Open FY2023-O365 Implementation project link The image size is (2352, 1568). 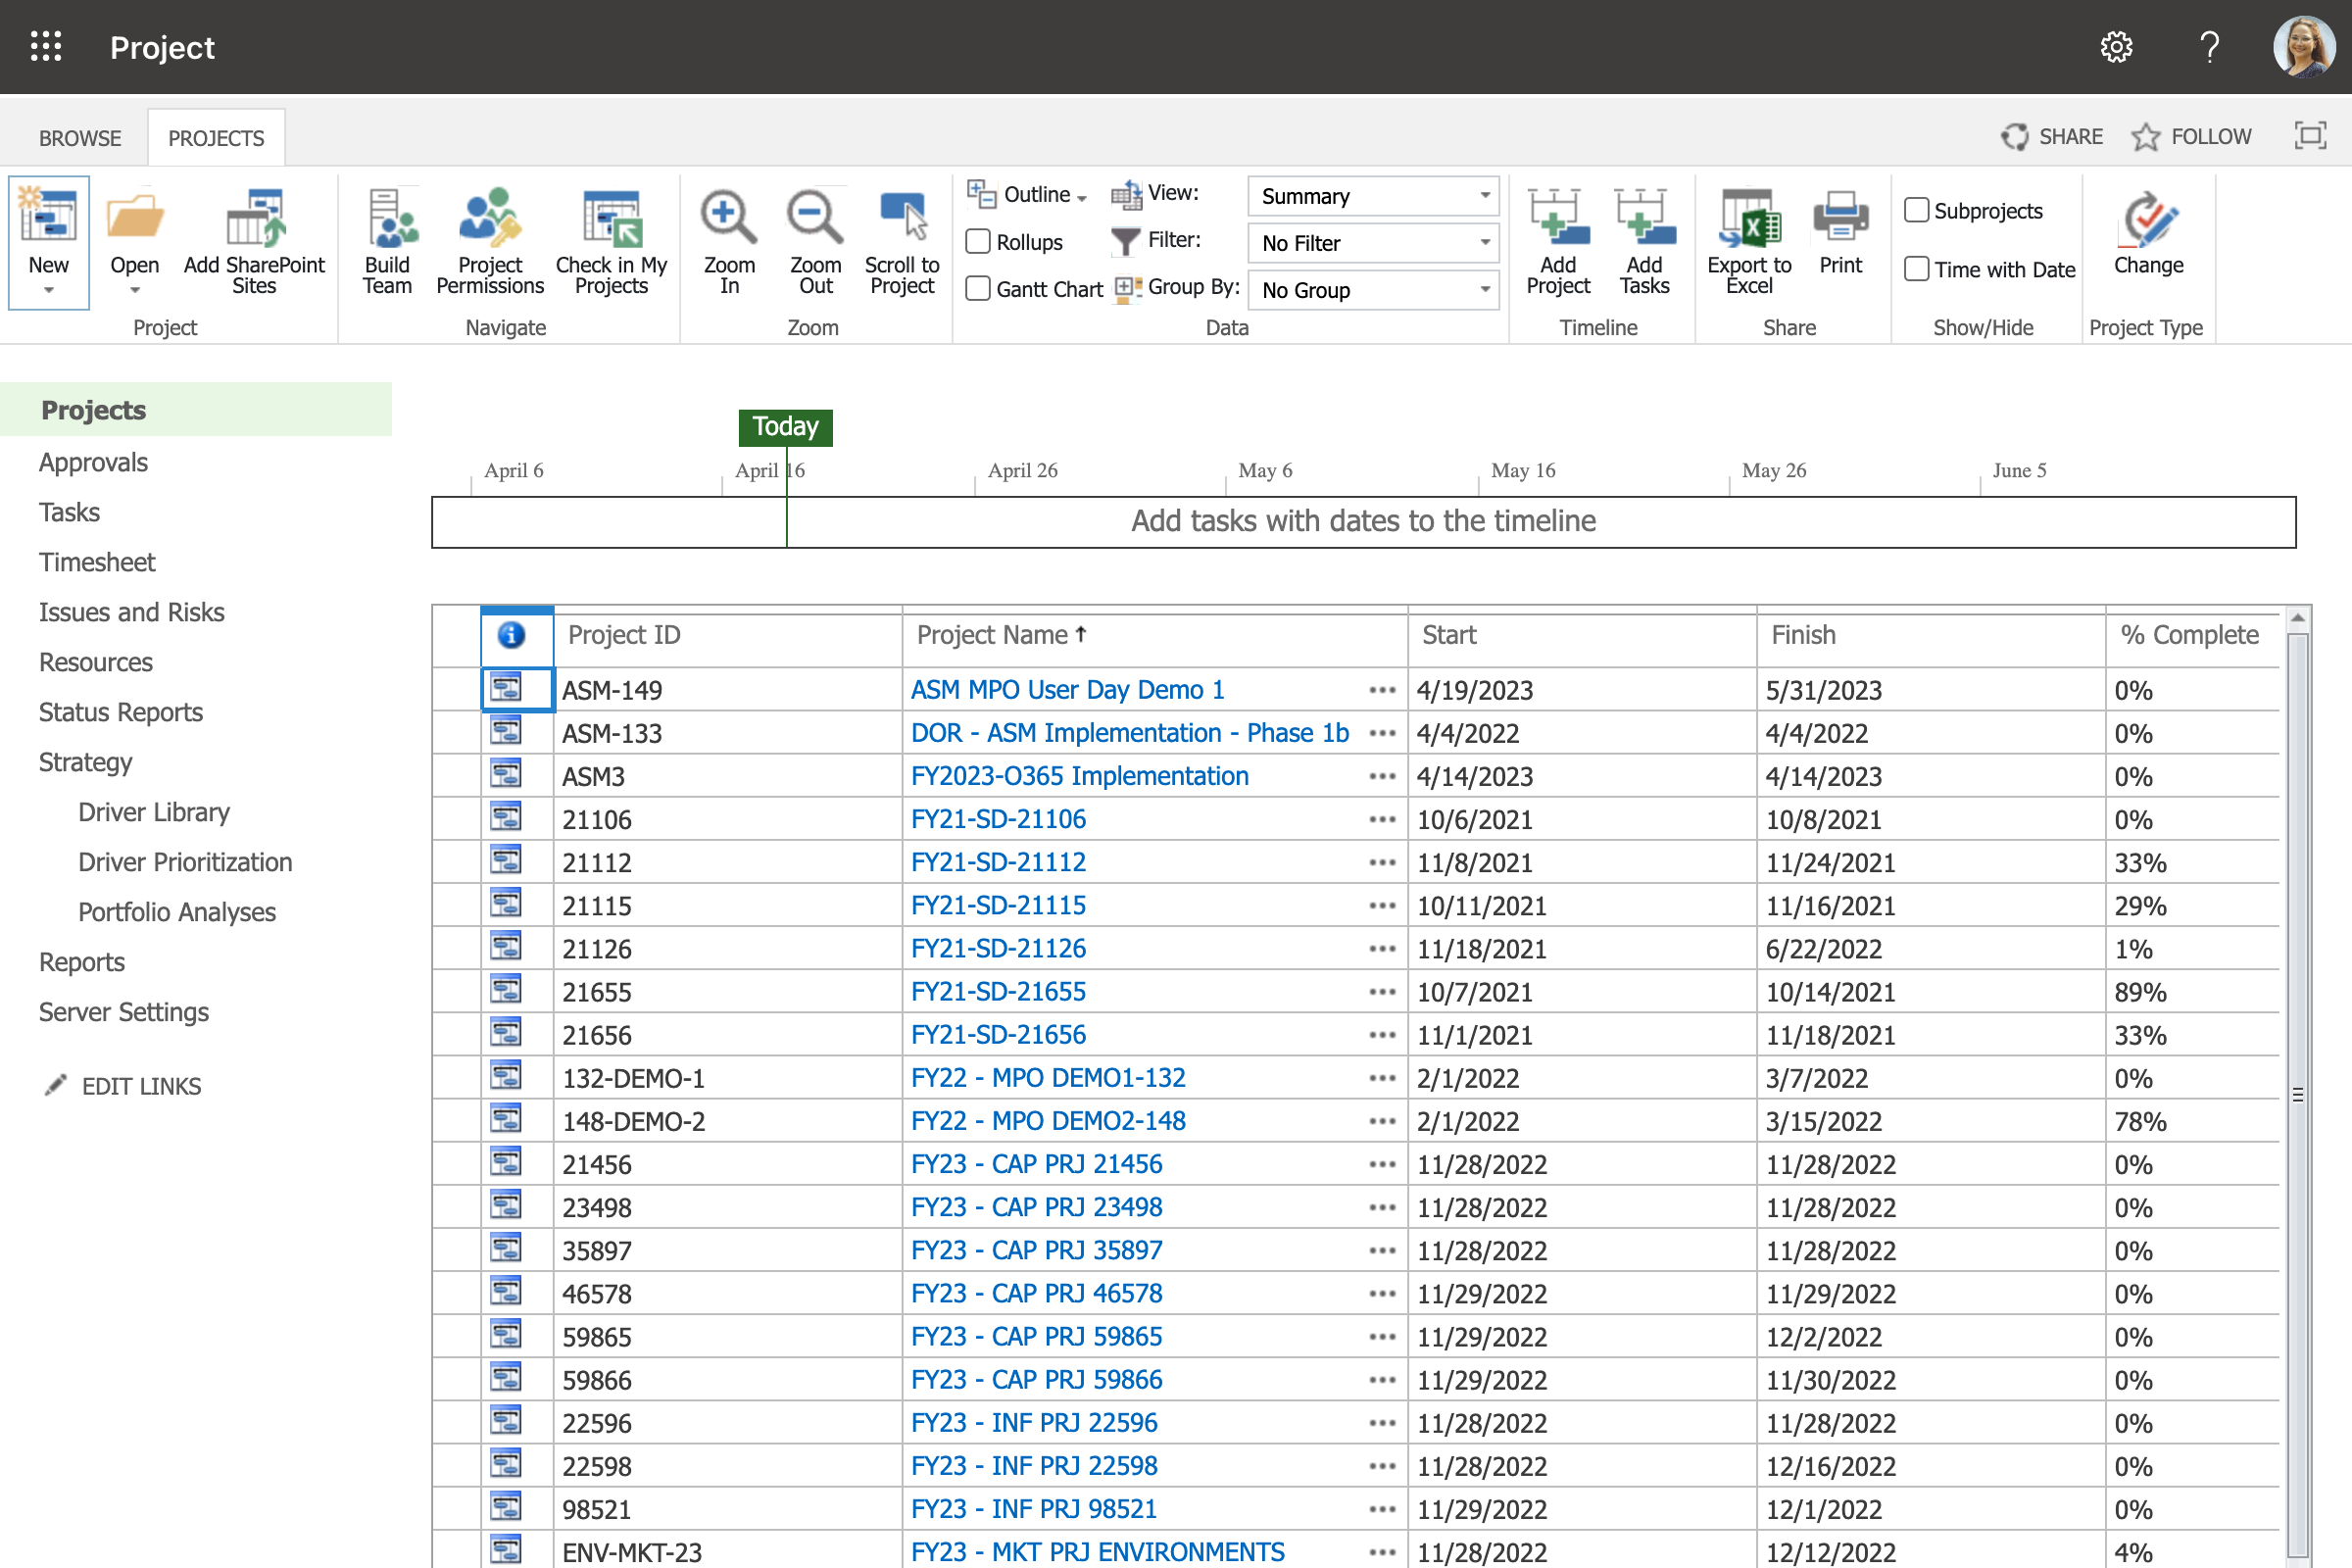click(1079, 776)
